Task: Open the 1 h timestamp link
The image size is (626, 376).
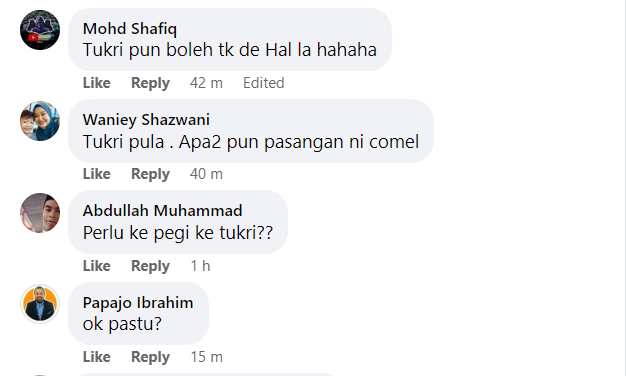Action: coord(200,265)
